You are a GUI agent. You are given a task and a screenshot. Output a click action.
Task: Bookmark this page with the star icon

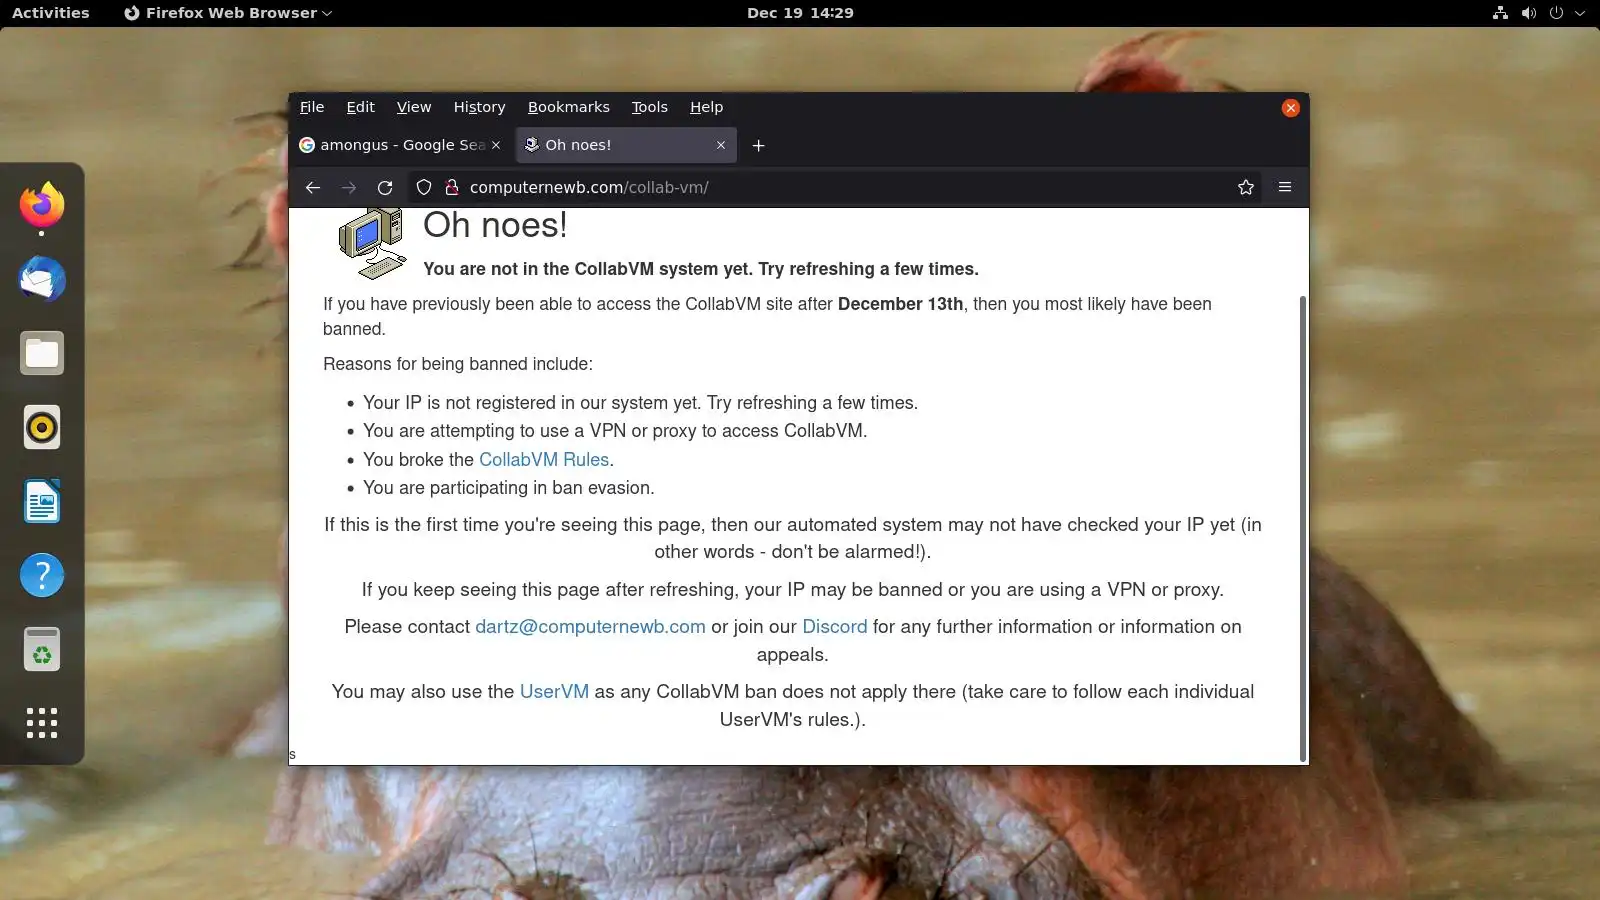(x=1246, y=187)
